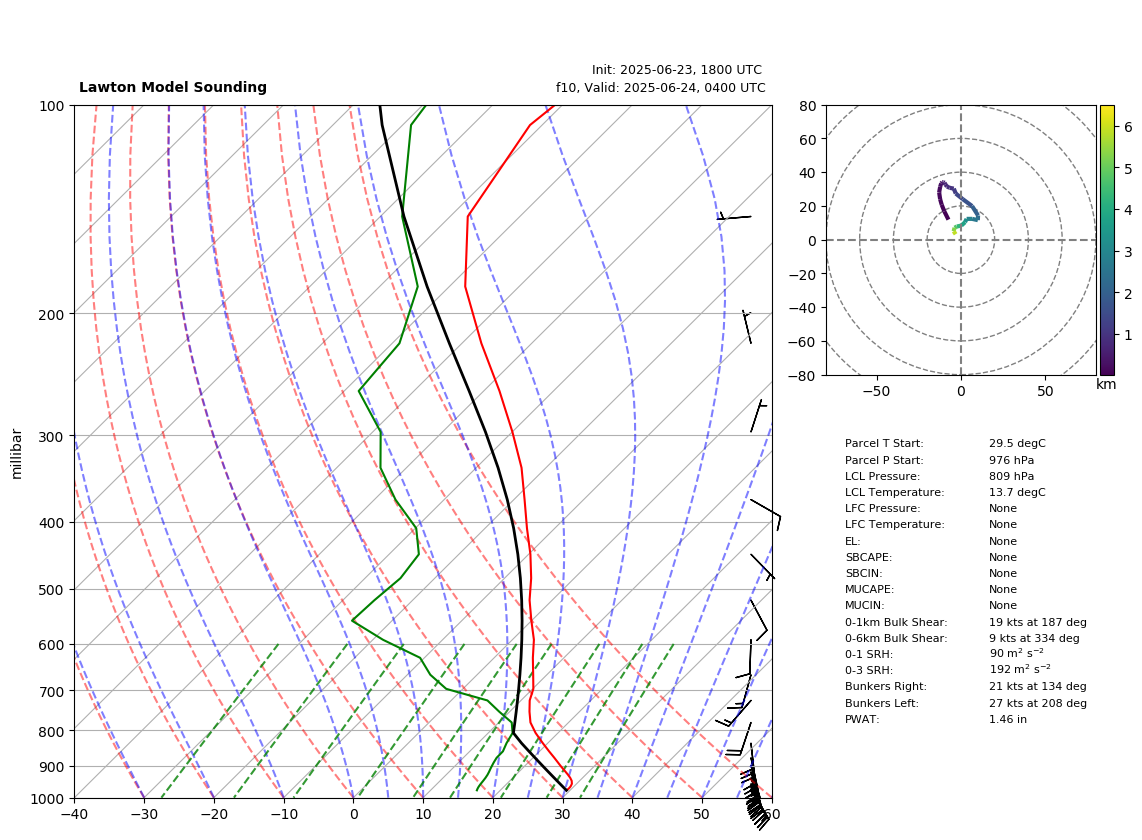
Task: Click the hodograph's 50 horizontal-axis tick label
Action: (x=1045, y=391)
